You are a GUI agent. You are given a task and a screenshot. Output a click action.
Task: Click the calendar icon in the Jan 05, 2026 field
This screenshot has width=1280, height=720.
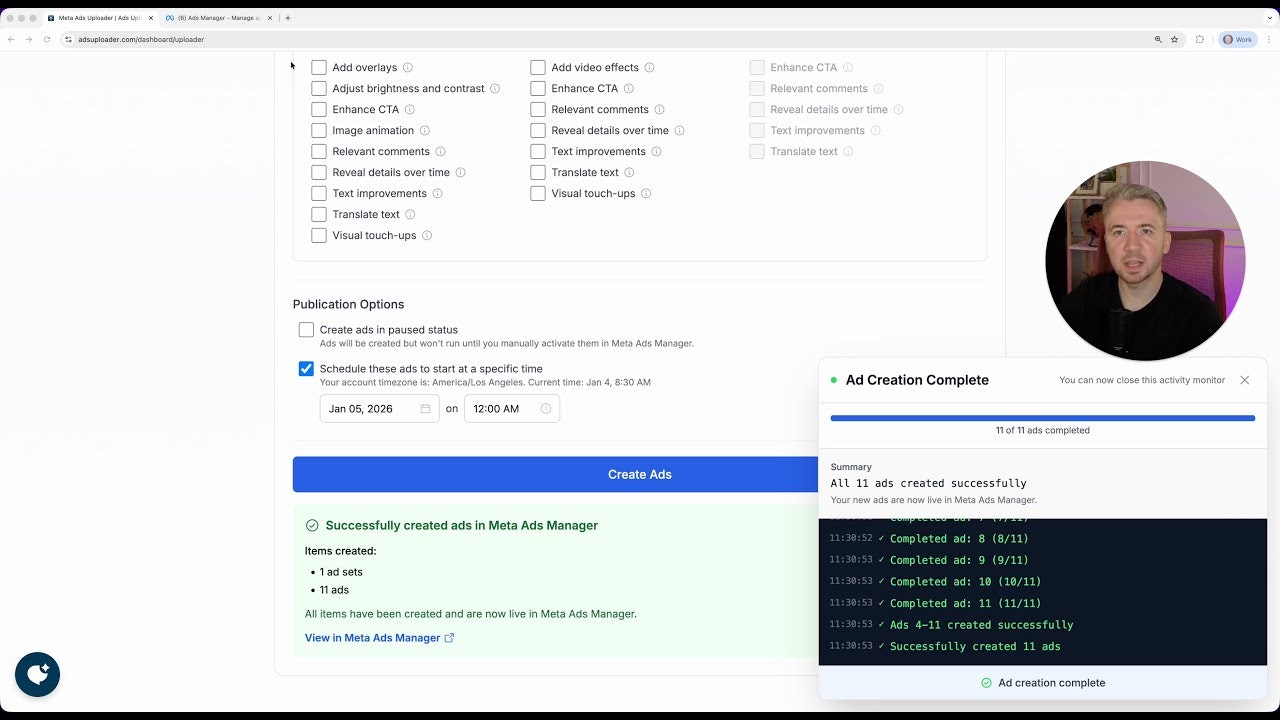(425, 409)
